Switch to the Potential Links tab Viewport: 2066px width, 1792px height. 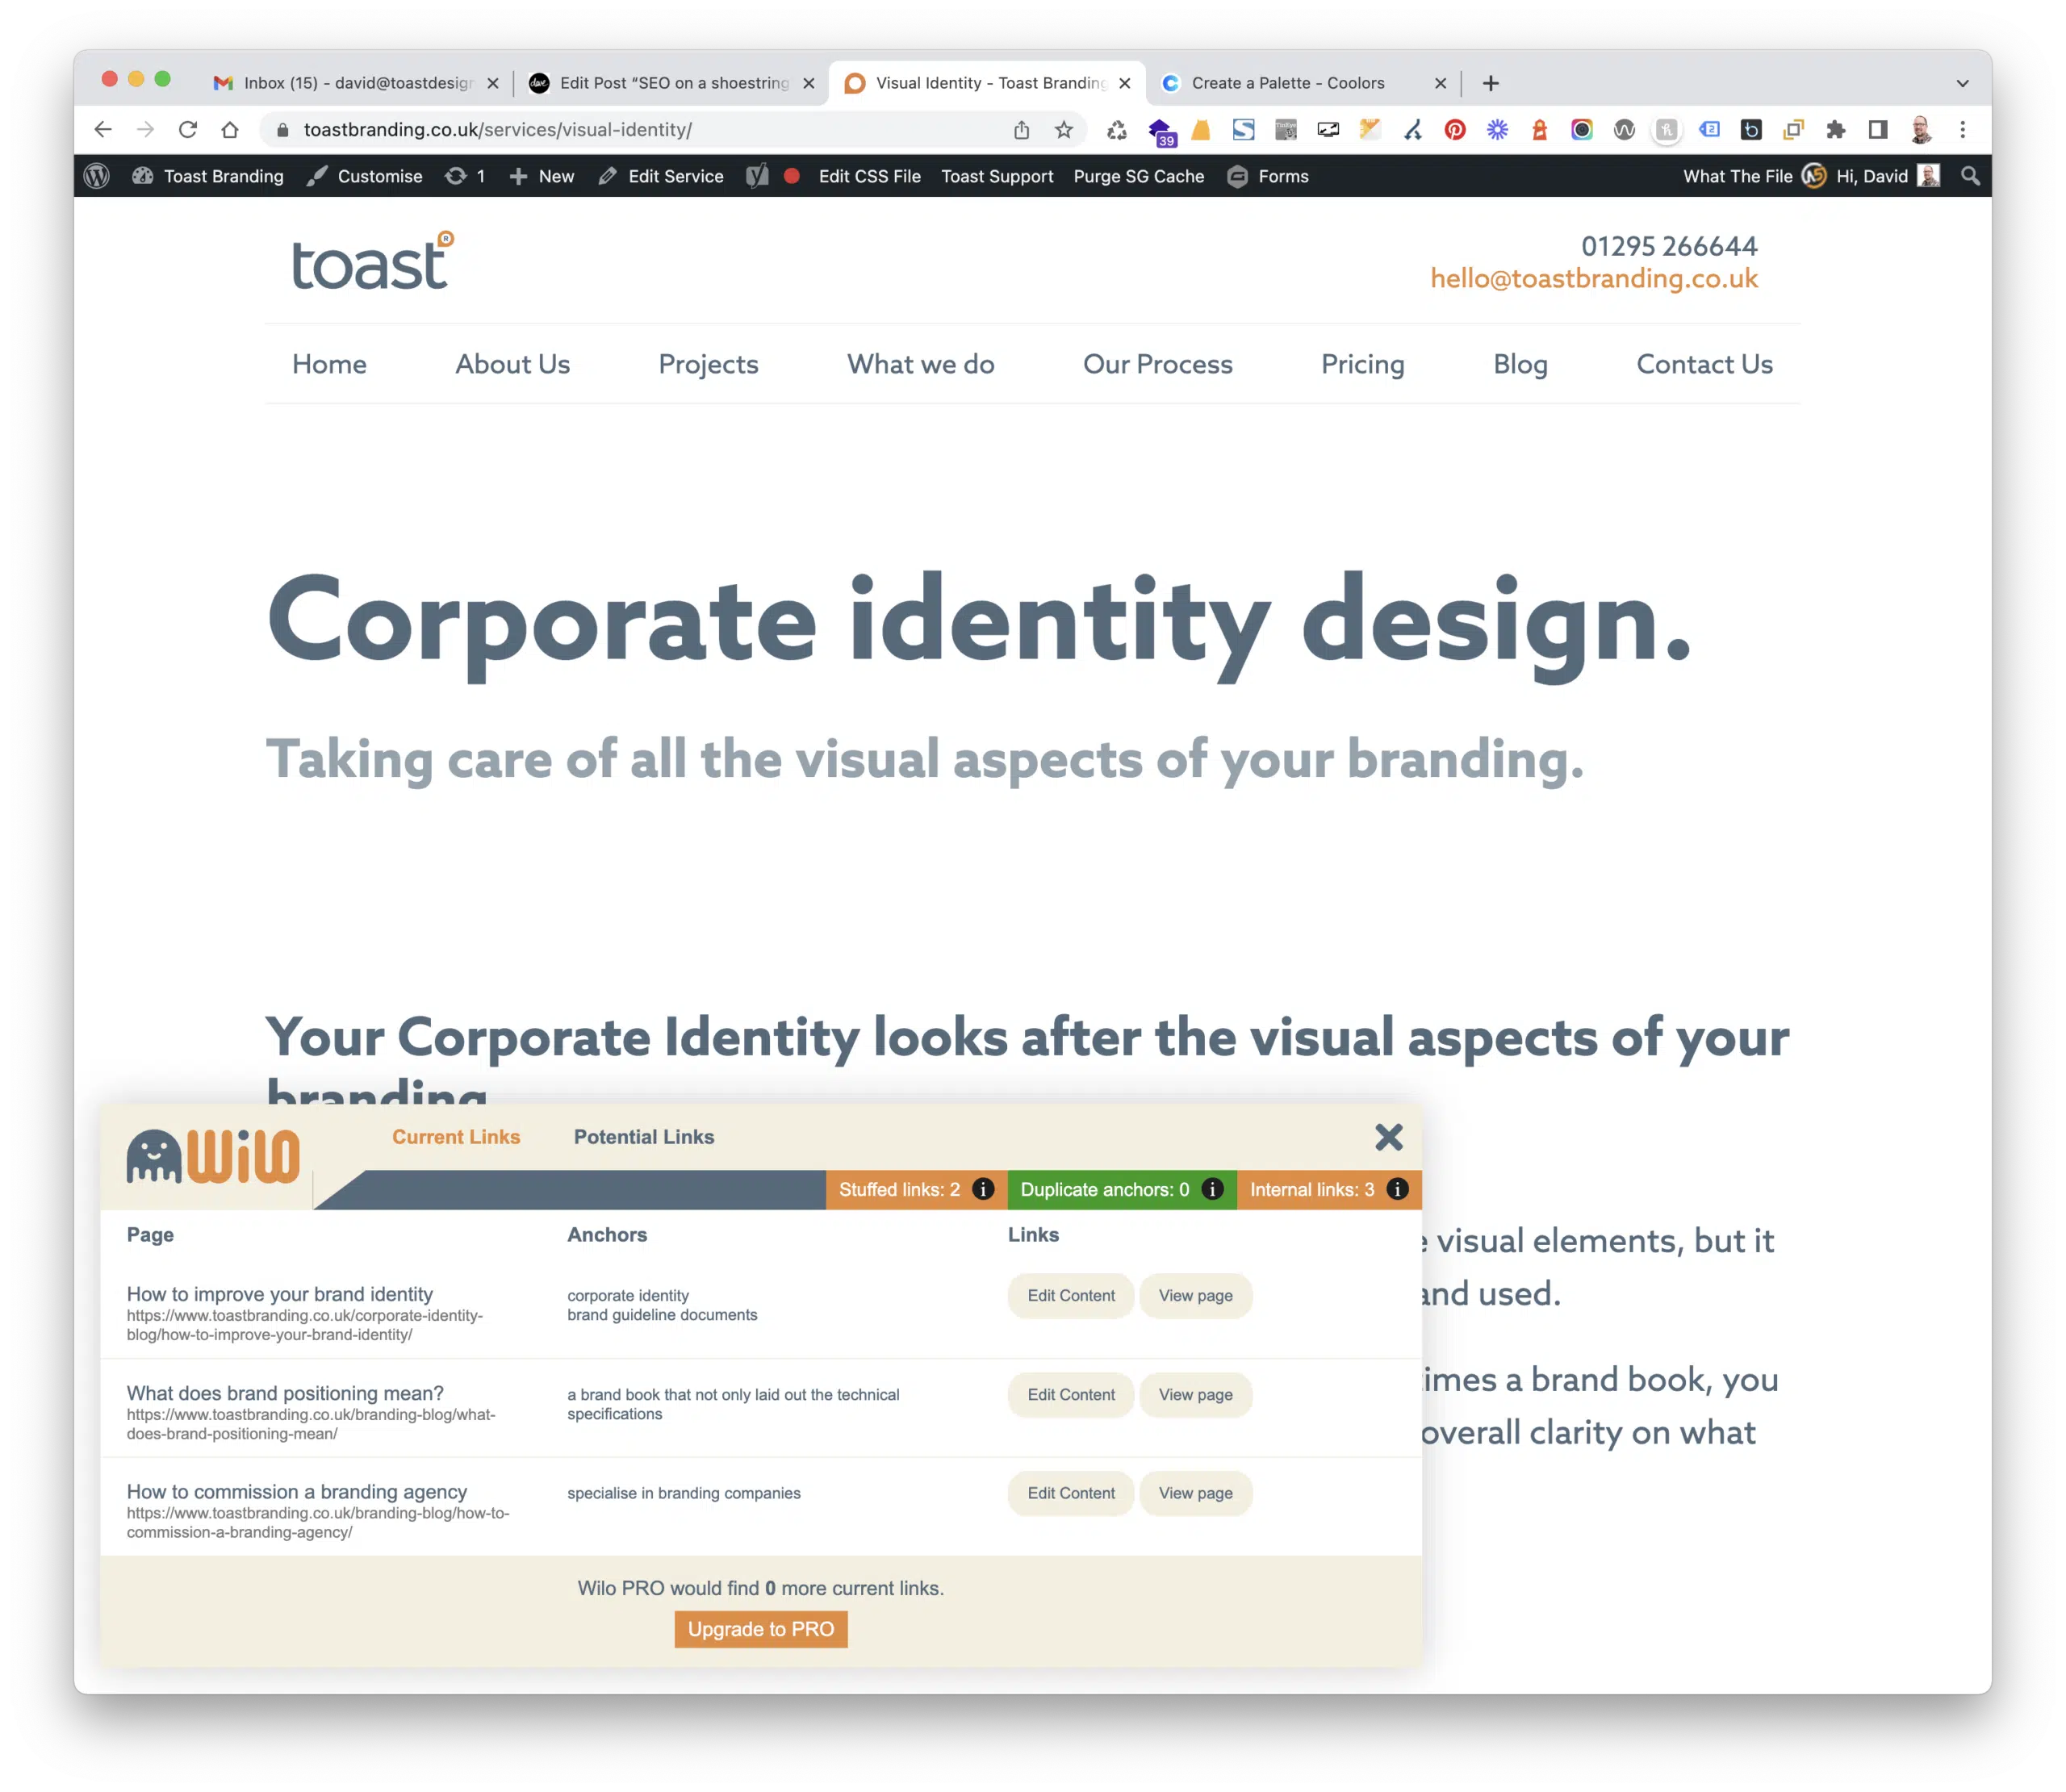coord(642,1137)
